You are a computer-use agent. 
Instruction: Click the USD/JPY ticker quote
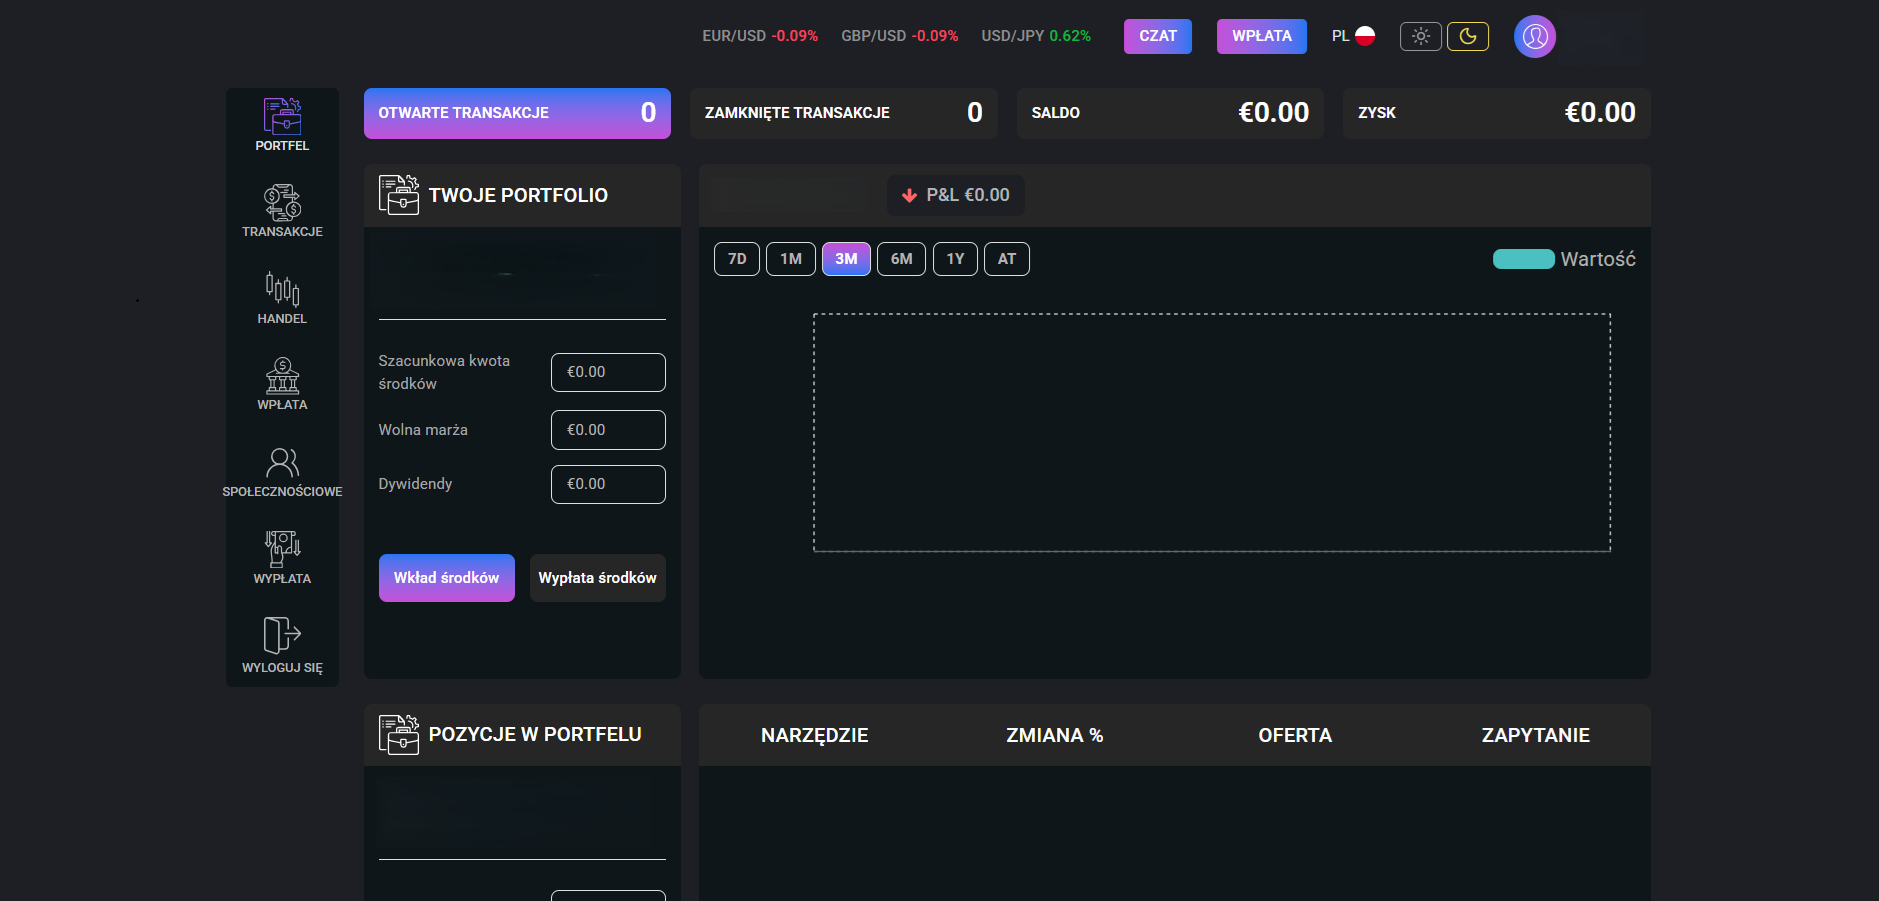coord(1036,36)
